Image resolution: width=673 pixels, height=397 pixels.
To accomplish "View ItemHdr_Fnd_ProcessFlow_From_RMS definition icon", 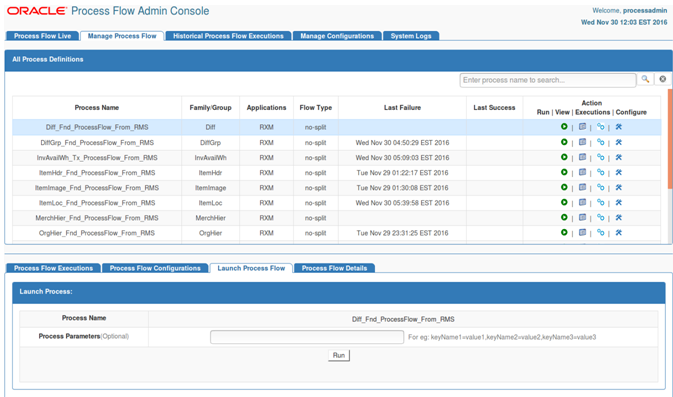I will [582, 172].
